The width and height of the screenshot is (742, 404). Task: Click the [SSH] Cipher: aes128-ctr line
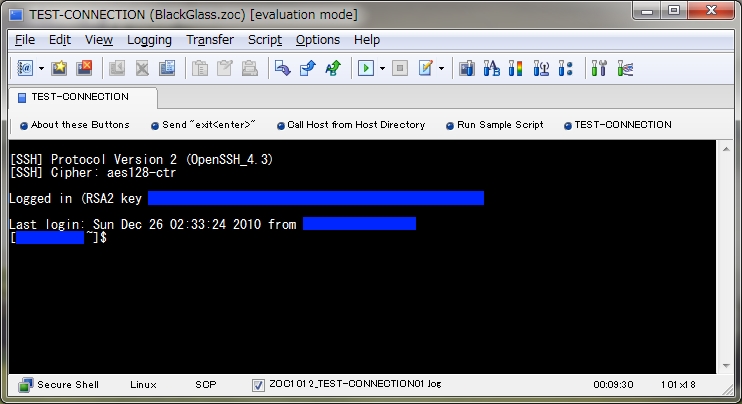[93, 173]
